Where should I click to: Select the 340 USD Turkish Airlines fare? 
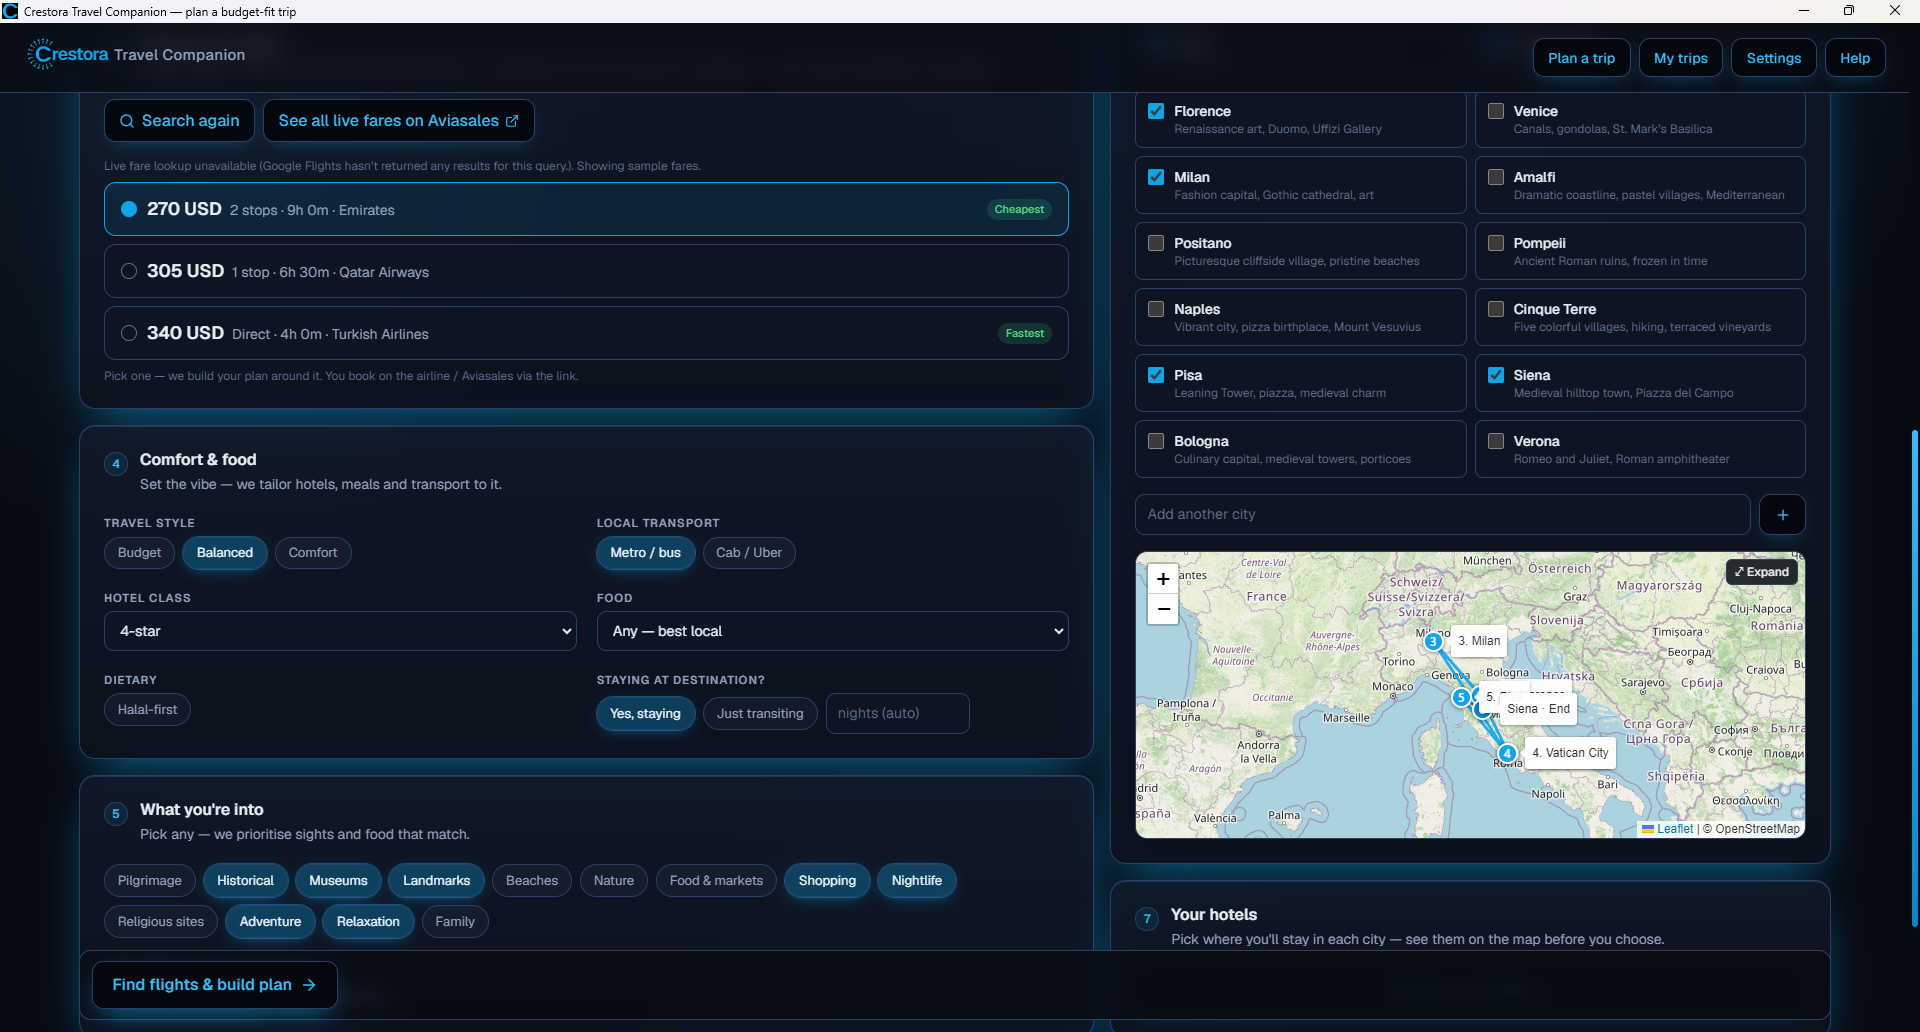[x=586, y=334]
